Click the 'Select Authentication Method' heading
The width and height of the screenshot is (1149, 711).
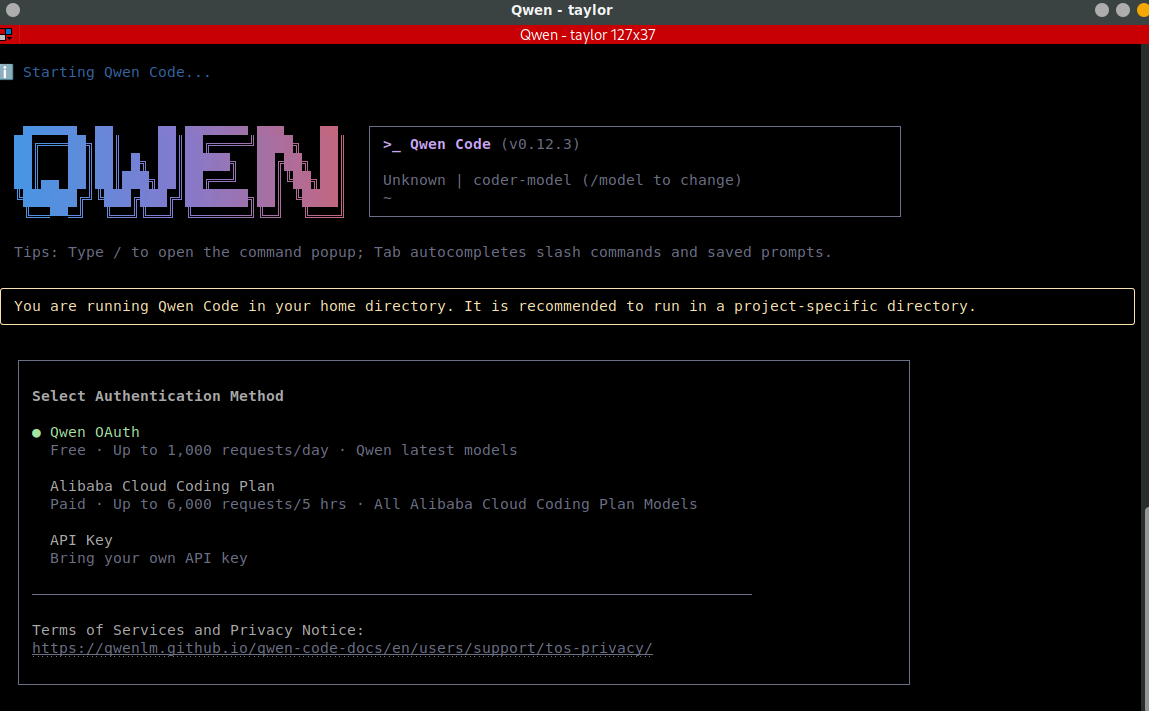click(x=158, y=396)
